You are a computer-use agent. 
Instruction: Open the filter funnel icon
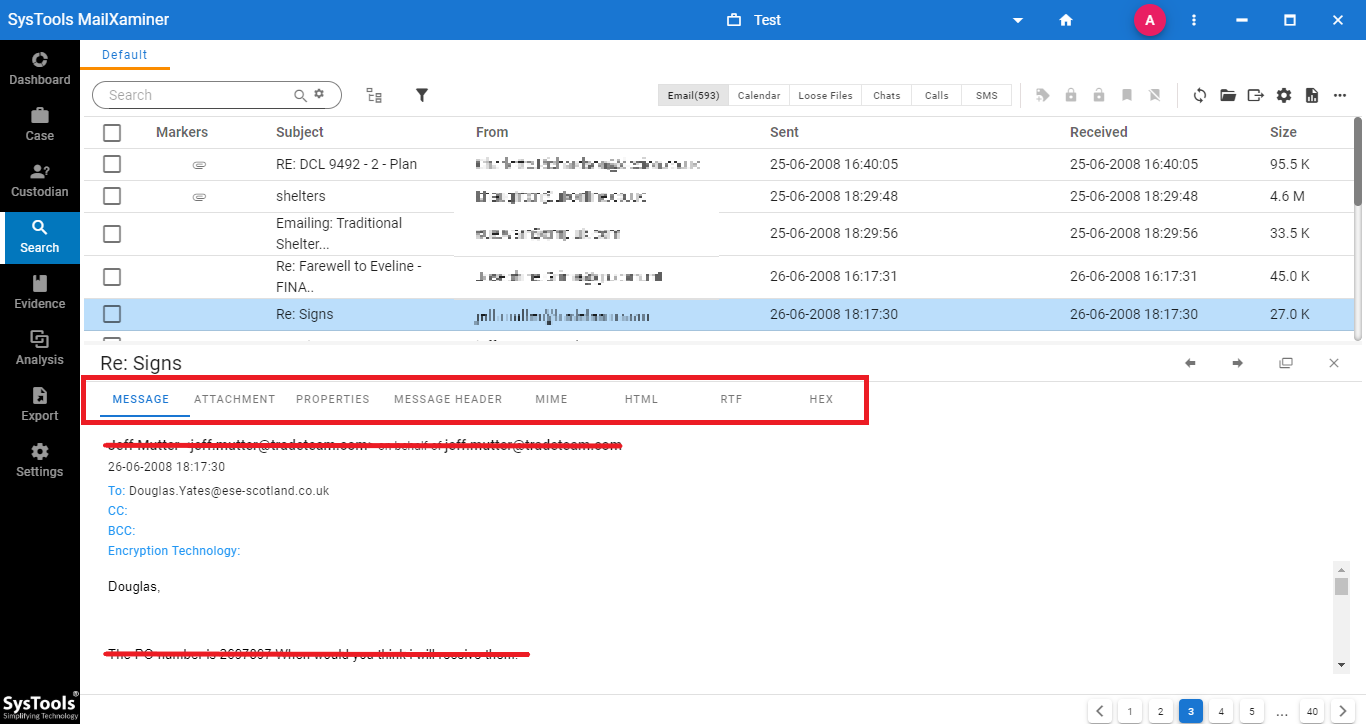click(x=422, y=95)
